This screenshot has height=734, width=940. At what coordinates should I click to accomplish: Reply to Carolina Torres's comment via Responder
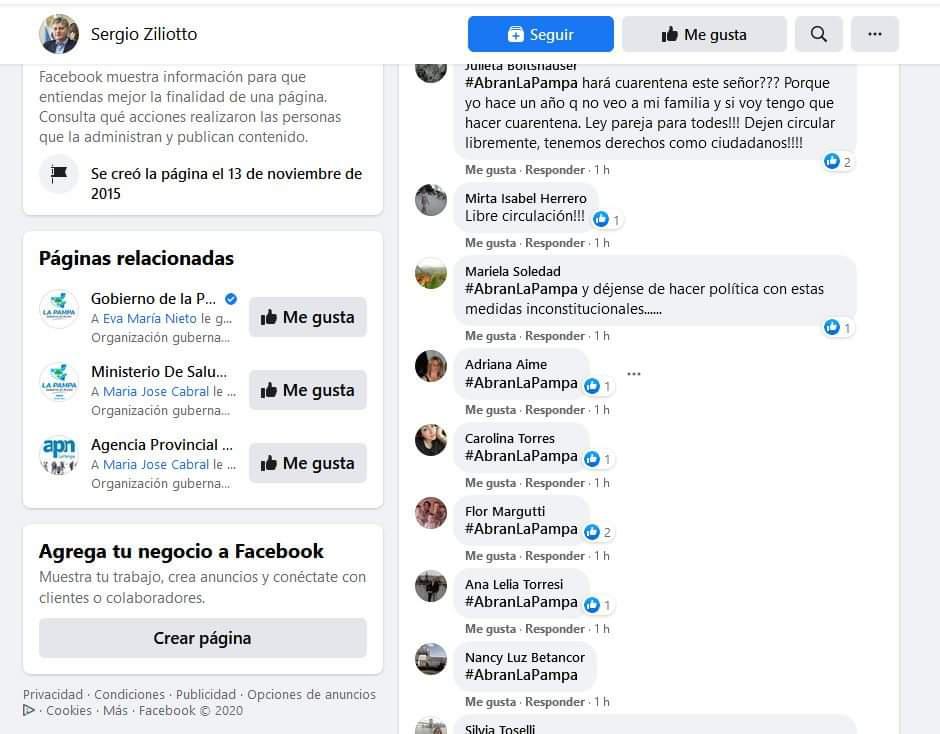(555, 483)
